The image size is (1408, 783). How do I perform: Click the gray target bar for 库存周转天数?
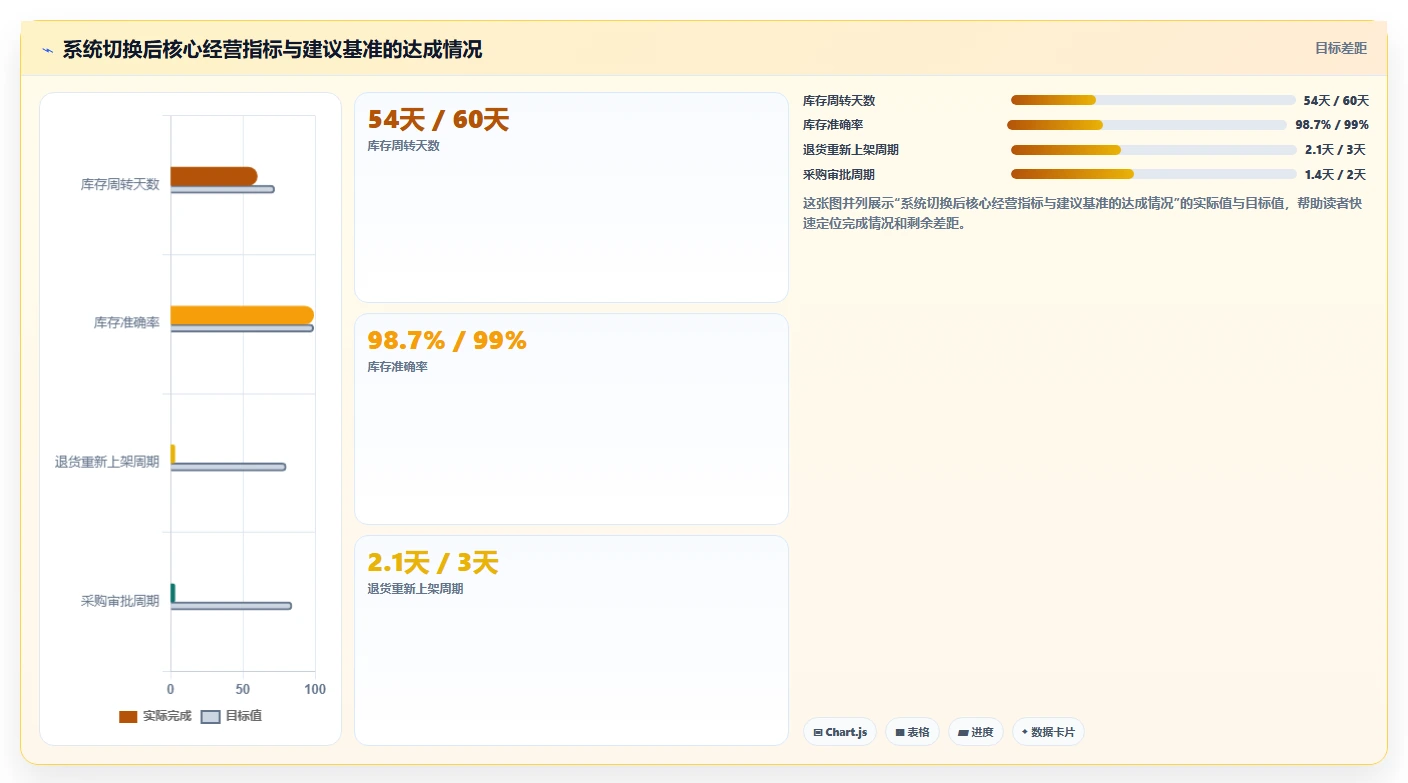click(x=222, y=189)
